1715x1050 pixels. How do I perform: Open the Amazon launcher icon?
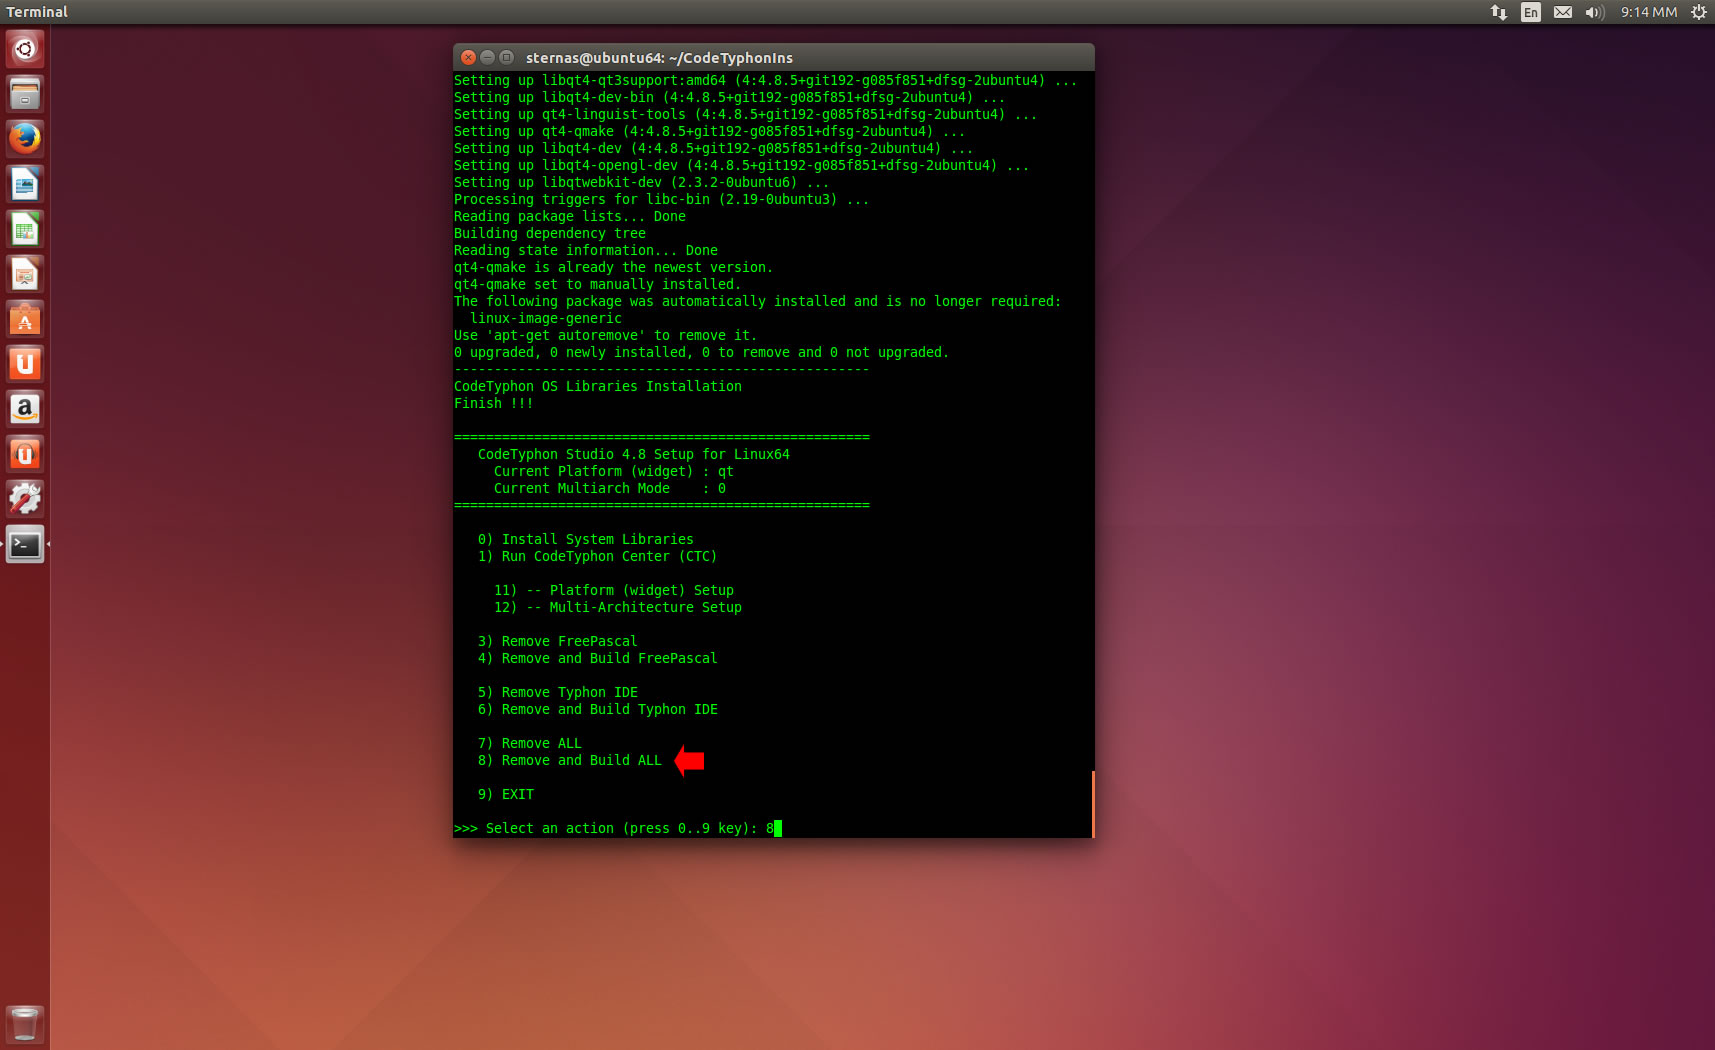click(x=25, y=409)
